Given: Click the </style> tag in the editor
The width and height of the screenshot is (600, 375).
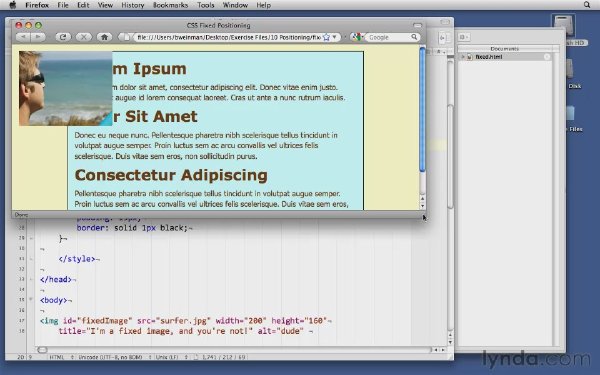Looking at the screenshot, I should click(x=77, y=259).
